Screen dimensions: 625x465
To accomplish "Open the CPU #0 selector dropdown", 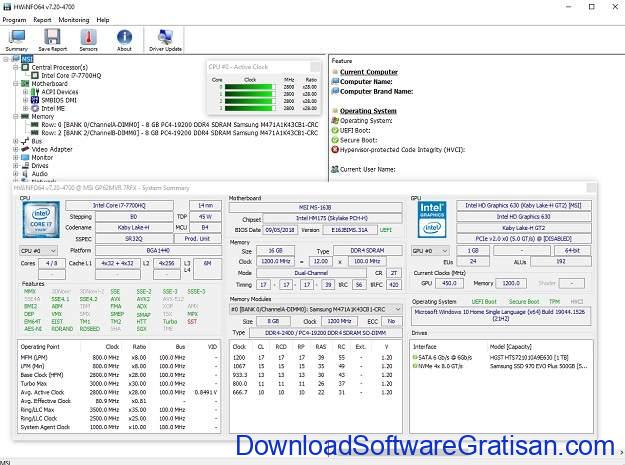I will pos(38,251).
